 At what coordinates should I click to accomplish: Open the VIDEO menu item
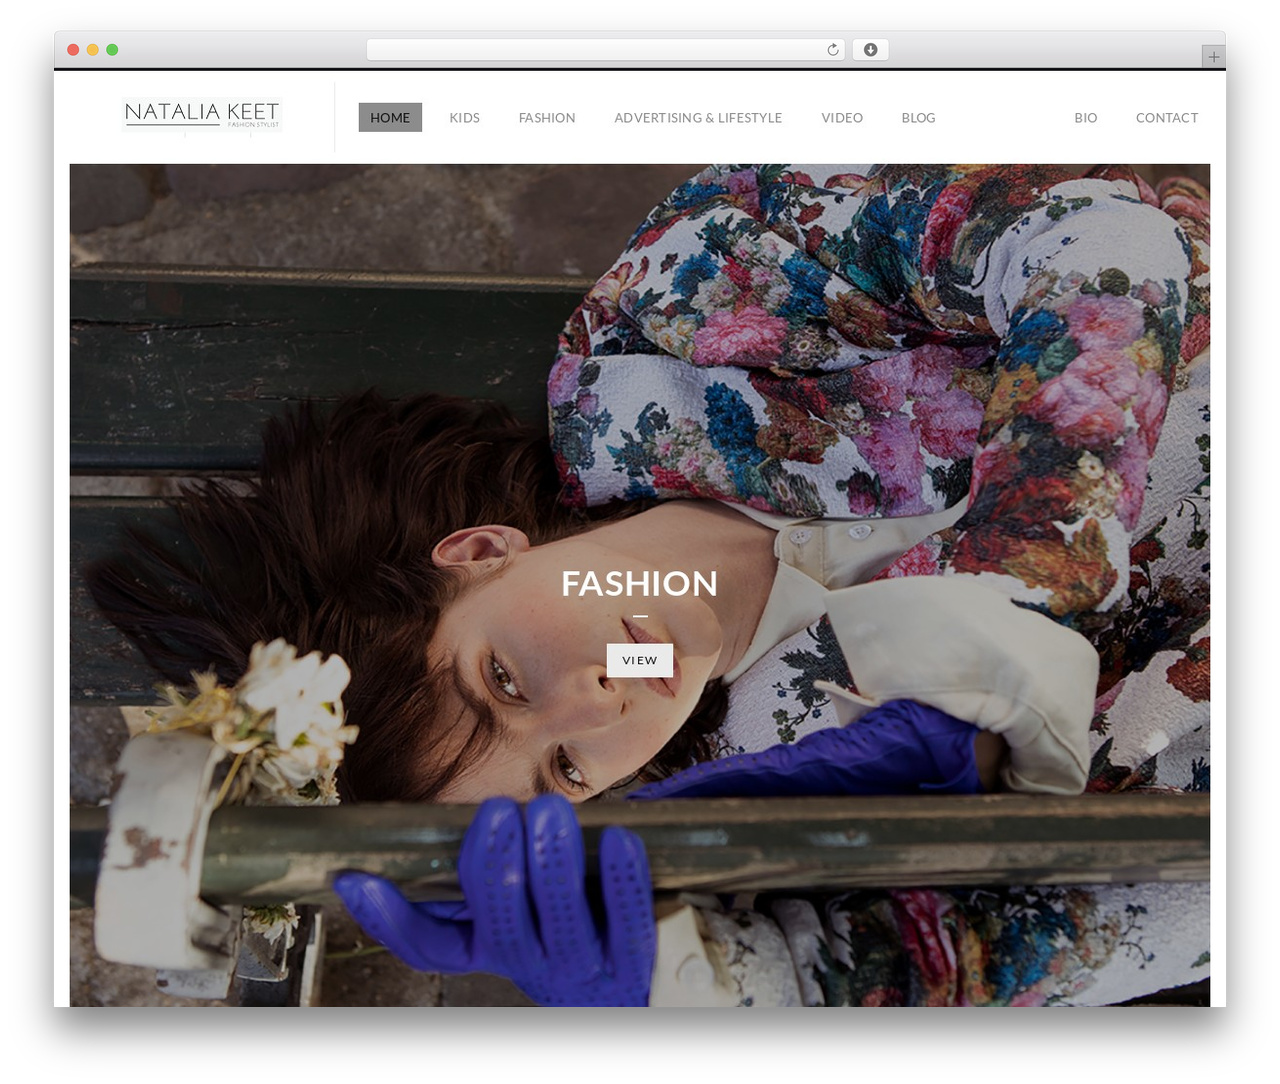point(842,117)
